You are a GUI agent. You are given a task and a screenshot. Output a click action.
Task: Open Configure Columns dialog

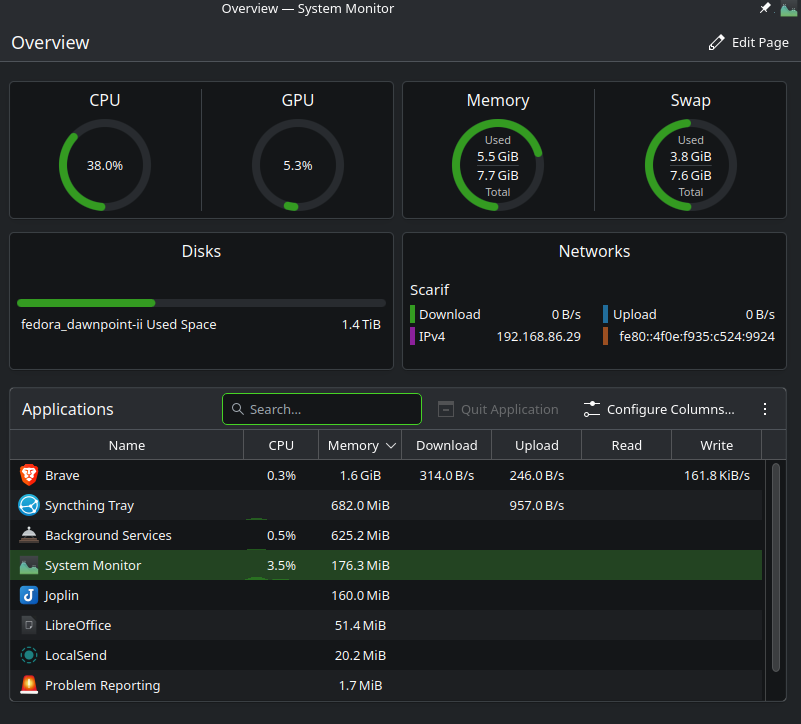pyautogui.click(x=659, y=409)
